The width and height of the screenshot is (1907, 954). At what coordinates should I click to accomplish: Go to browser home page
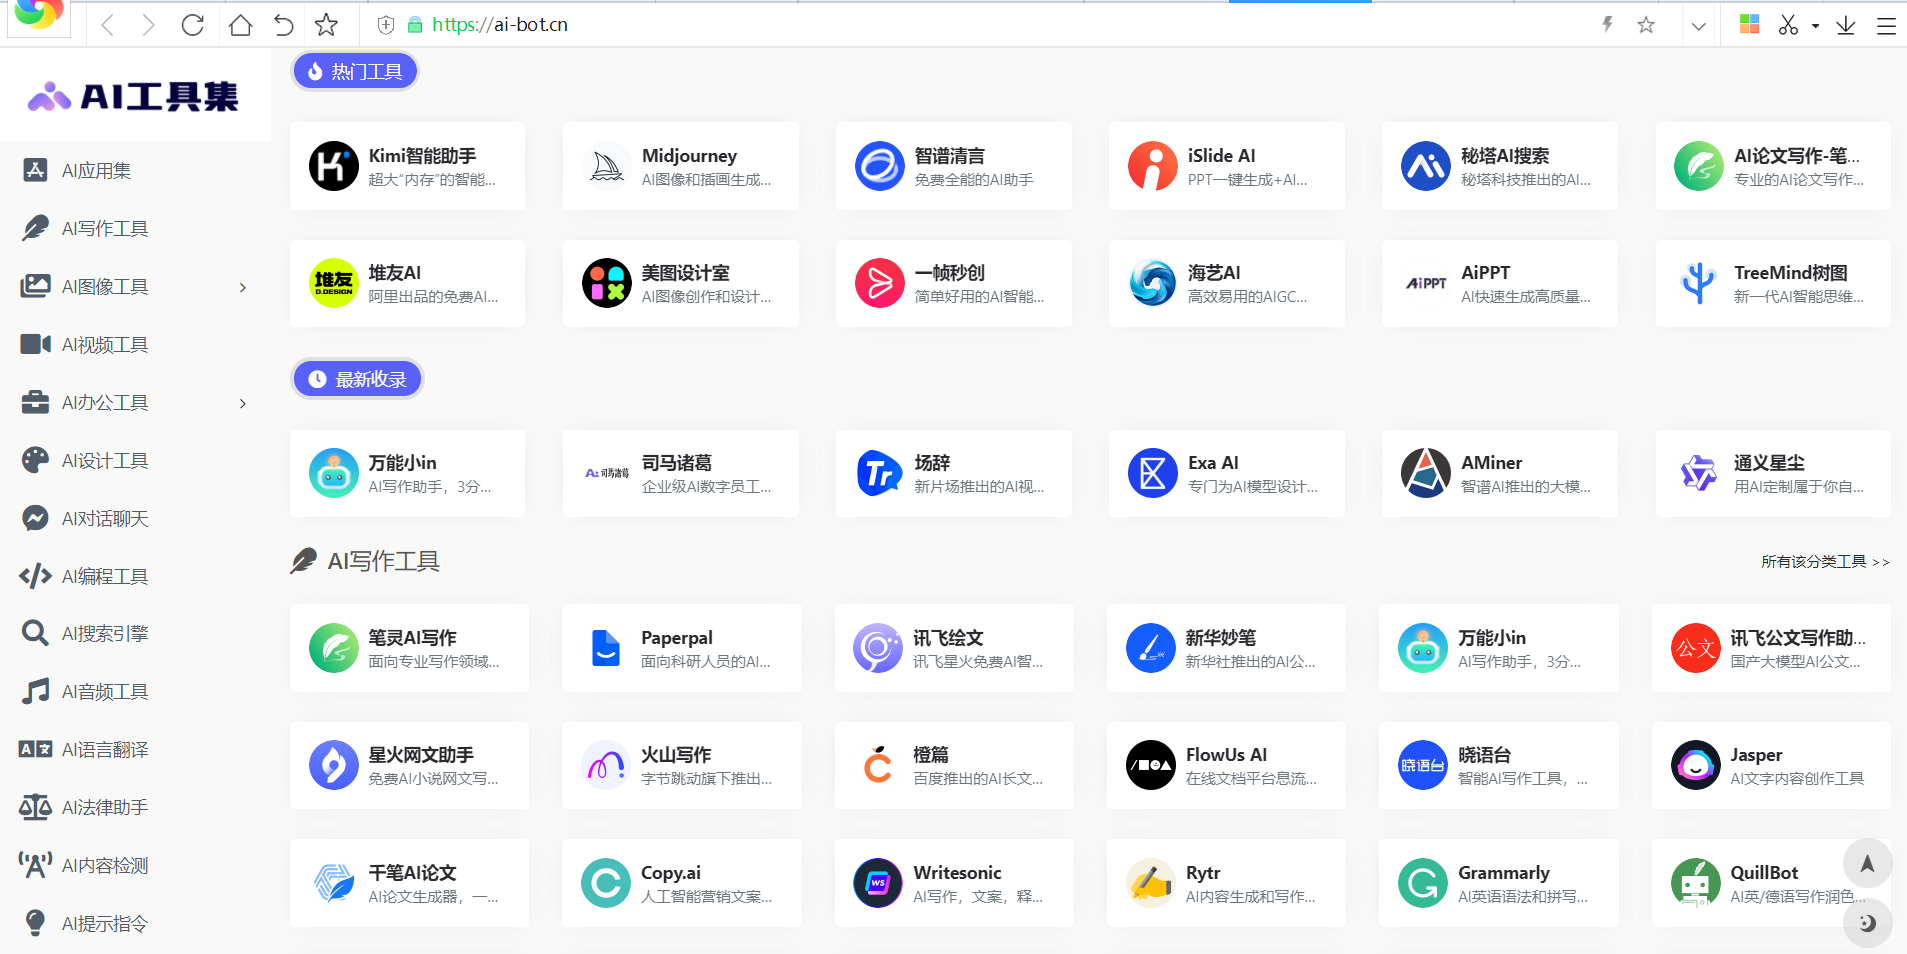240,25
